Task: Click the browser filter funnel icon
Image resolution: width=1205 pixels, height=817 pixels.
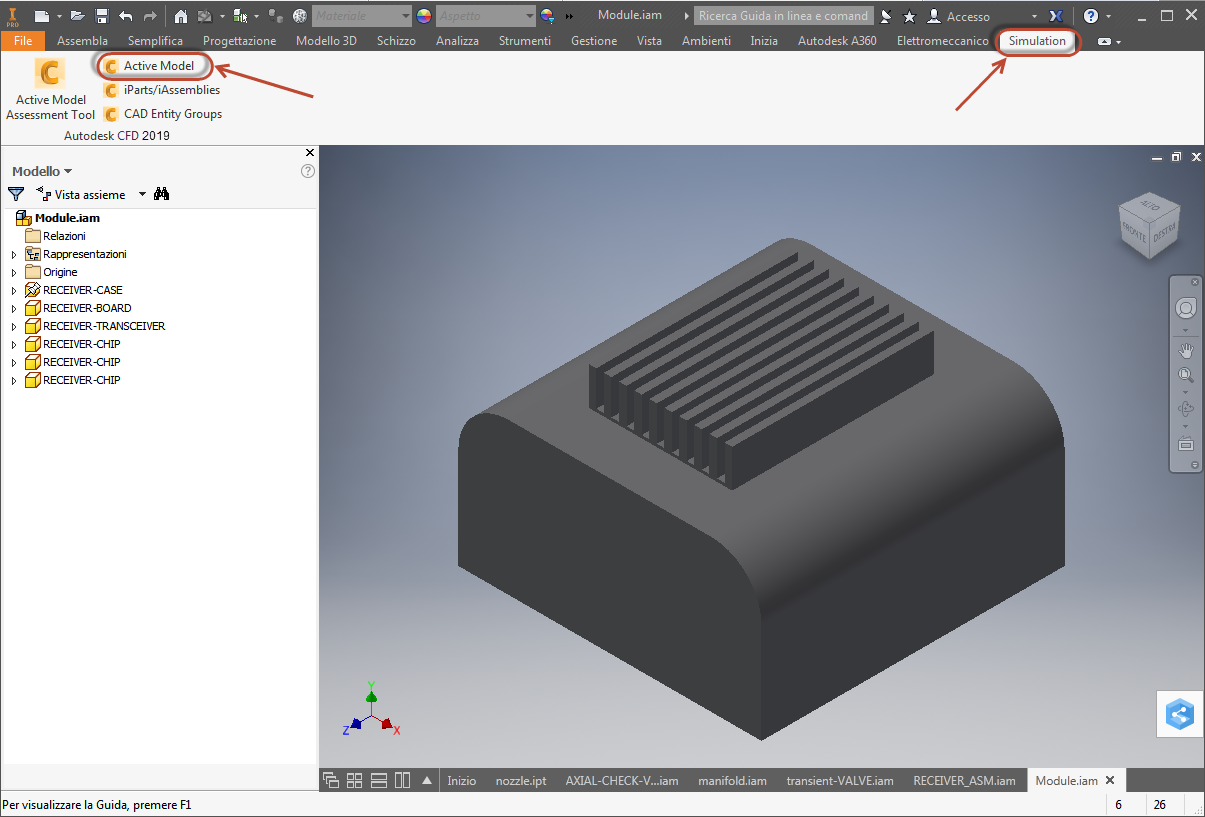Action: pyautogui.click(x=16, y=194)
